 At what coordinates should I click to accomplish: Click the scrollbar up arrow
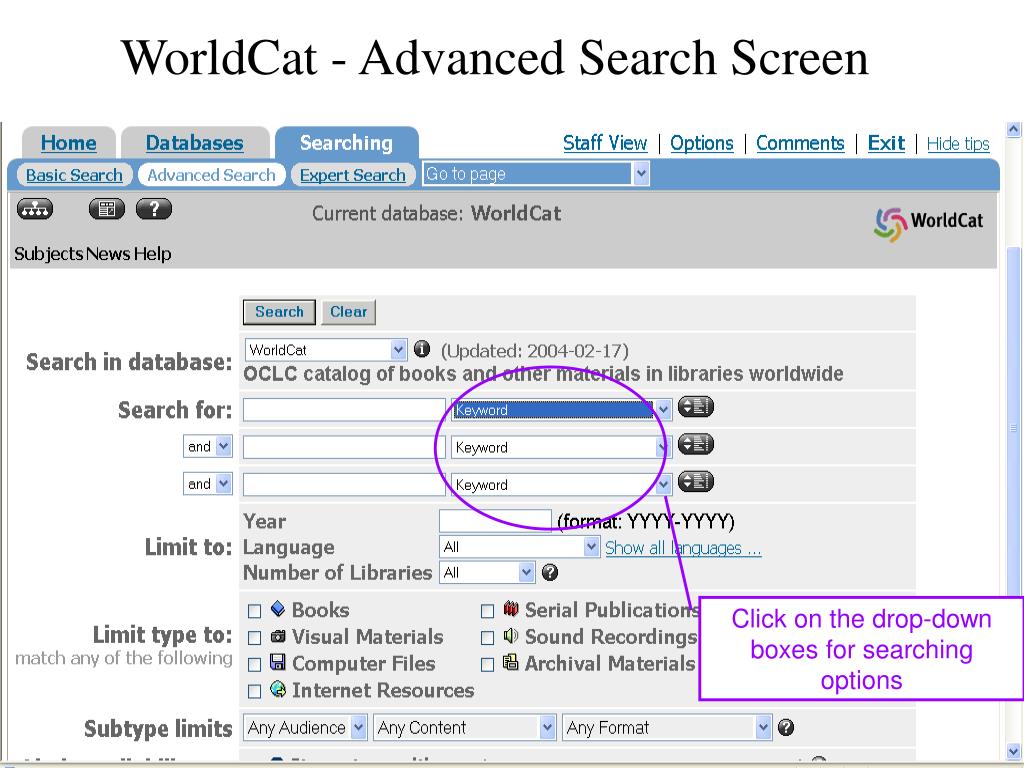click(1014, 130)
